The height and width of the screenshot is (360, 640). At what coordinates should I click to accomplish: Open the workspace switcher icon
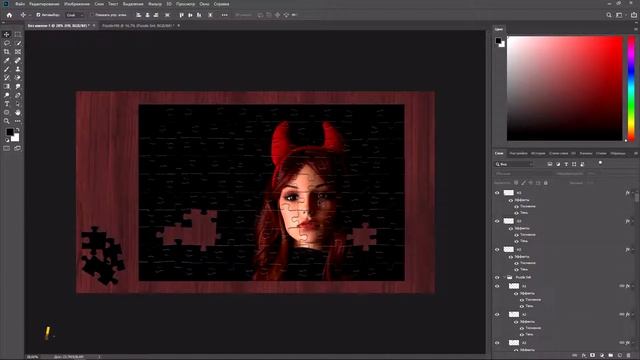[620, 15]
